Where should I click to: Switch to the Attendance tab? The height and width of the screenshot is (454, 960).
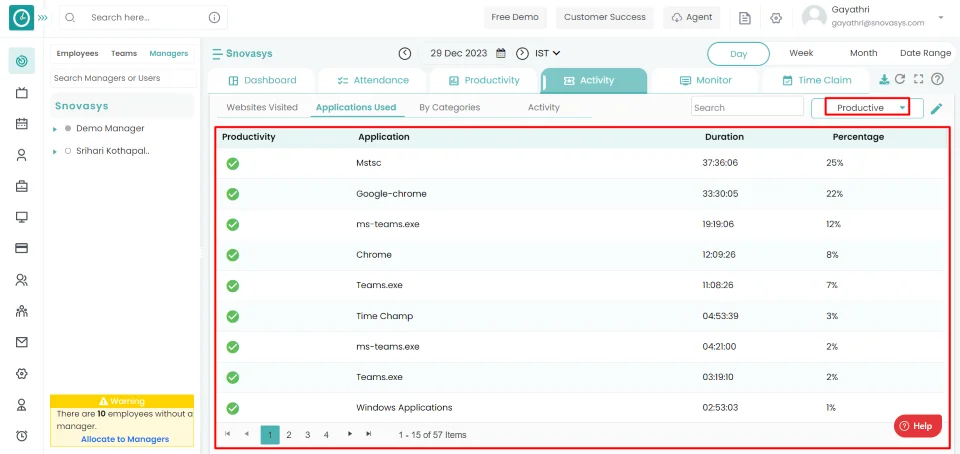click(x=373, y=80)
